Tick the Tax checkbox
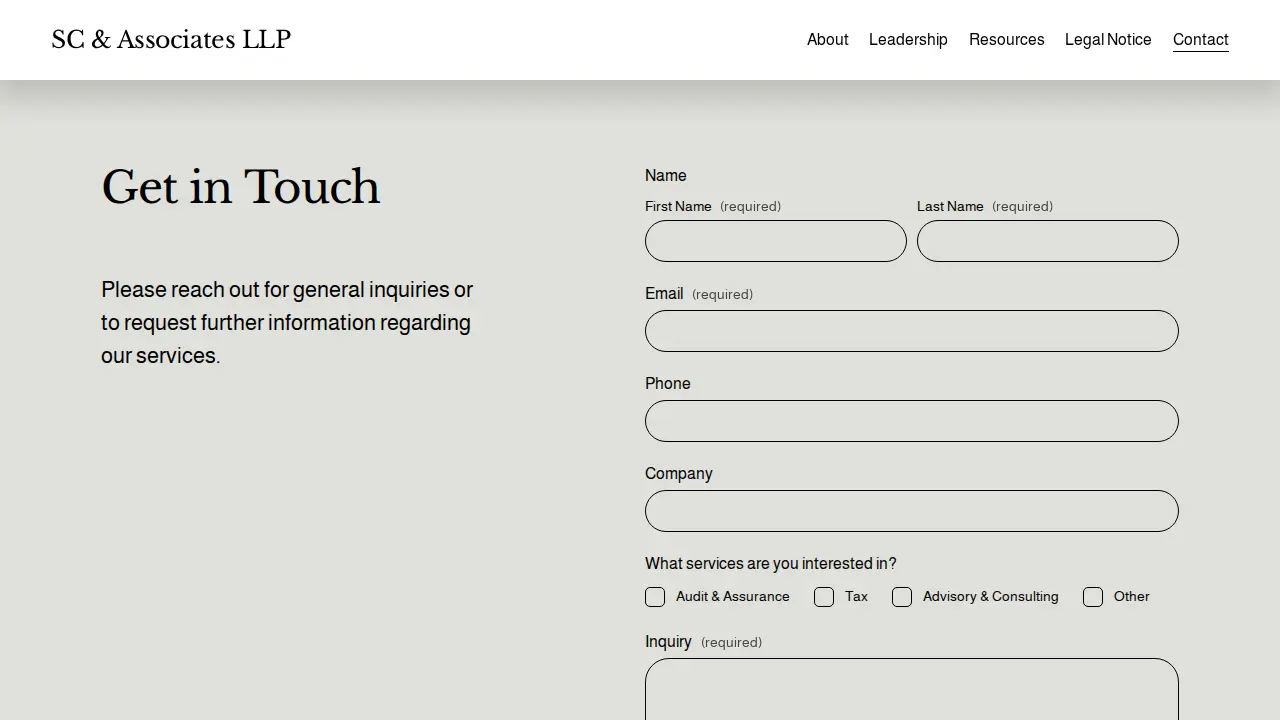 coord(824,597)
